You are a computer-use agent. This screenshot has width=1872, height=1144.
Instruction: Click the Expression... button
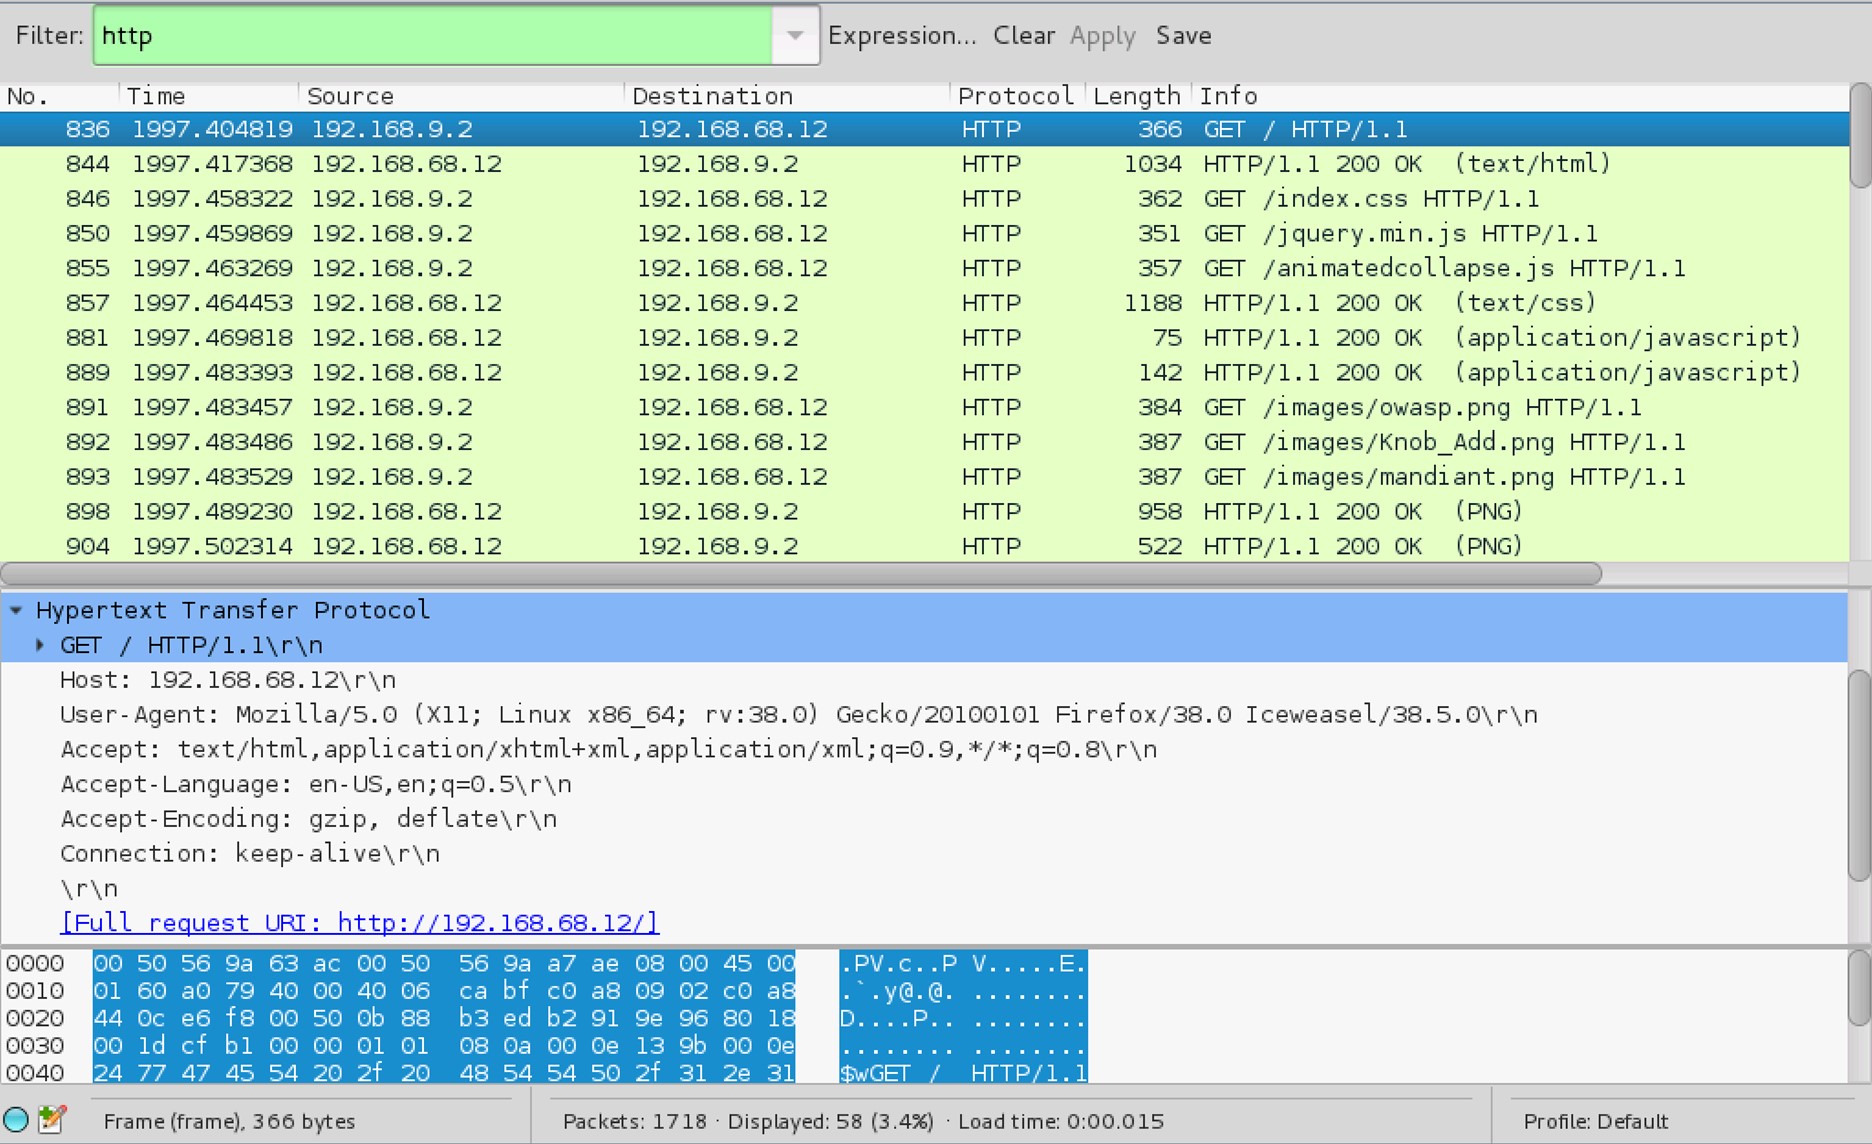tap(901, 36)
